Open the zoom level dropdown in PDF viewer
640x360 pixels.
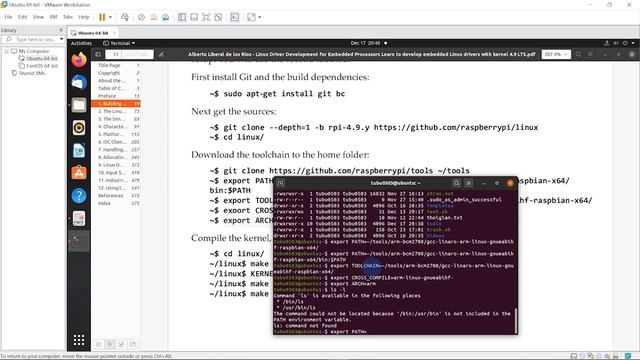click(556, 54)
